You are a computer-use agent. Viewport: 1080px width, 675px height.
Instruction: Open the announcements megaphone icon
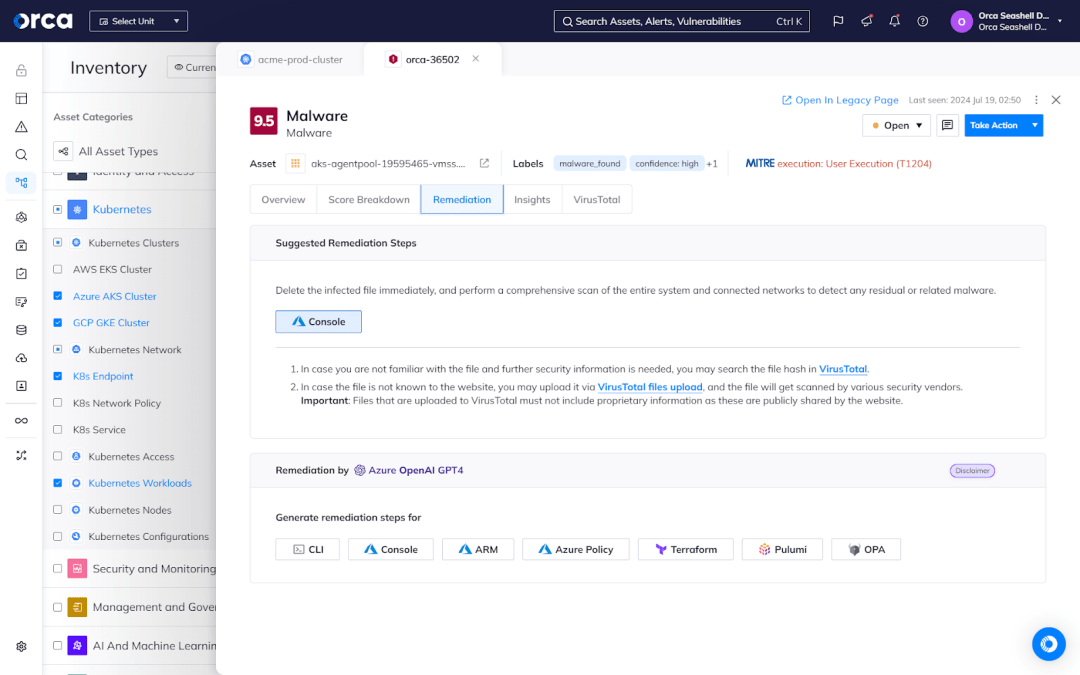[x=866, y=21]
